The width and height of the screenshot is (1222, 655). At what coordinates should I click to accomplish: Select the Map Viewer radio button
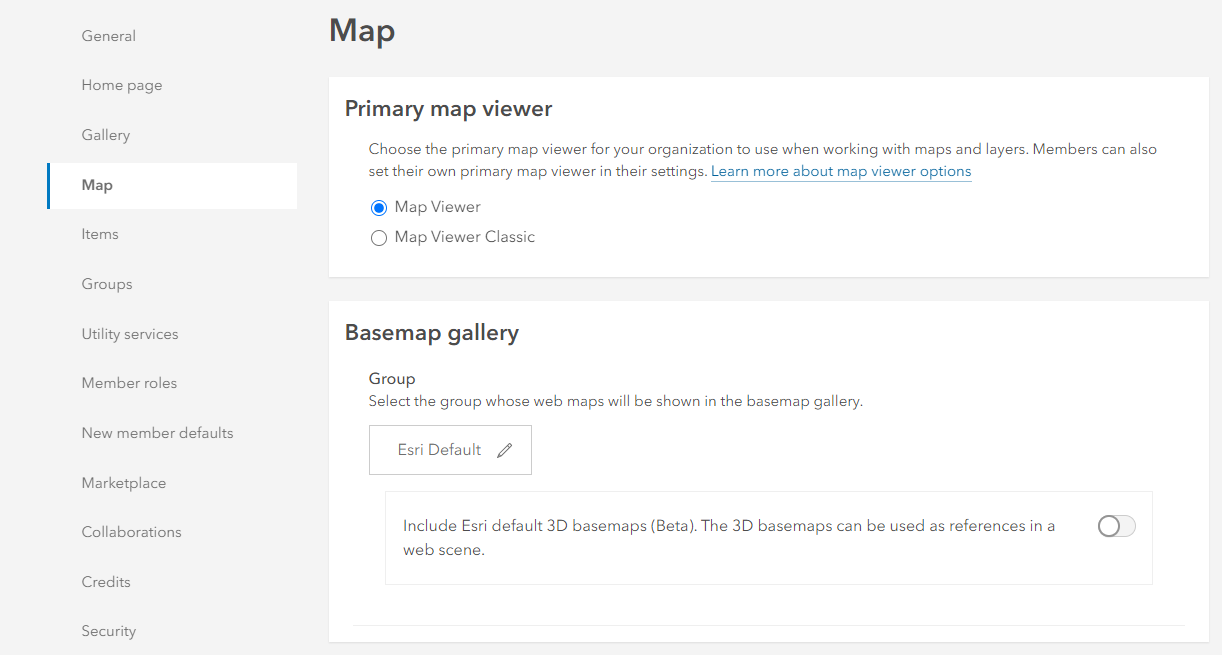pos(379,208)
